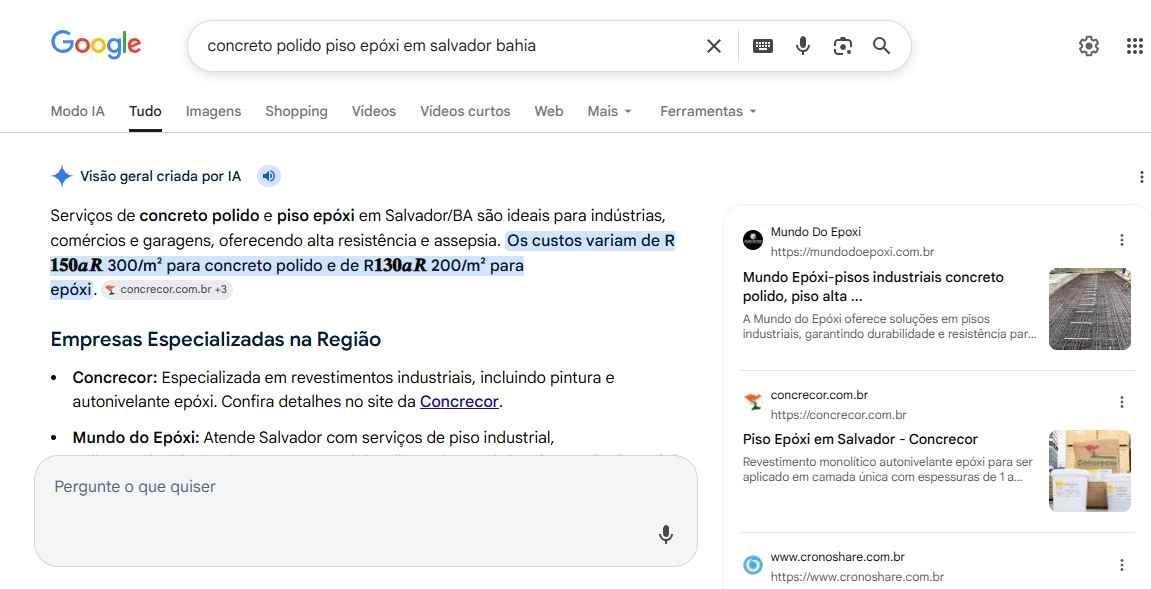The image size is (1151, 589).
Task: Click 'A Mundo do Epóxi oferece' snippet
Action: coord(890,326)
